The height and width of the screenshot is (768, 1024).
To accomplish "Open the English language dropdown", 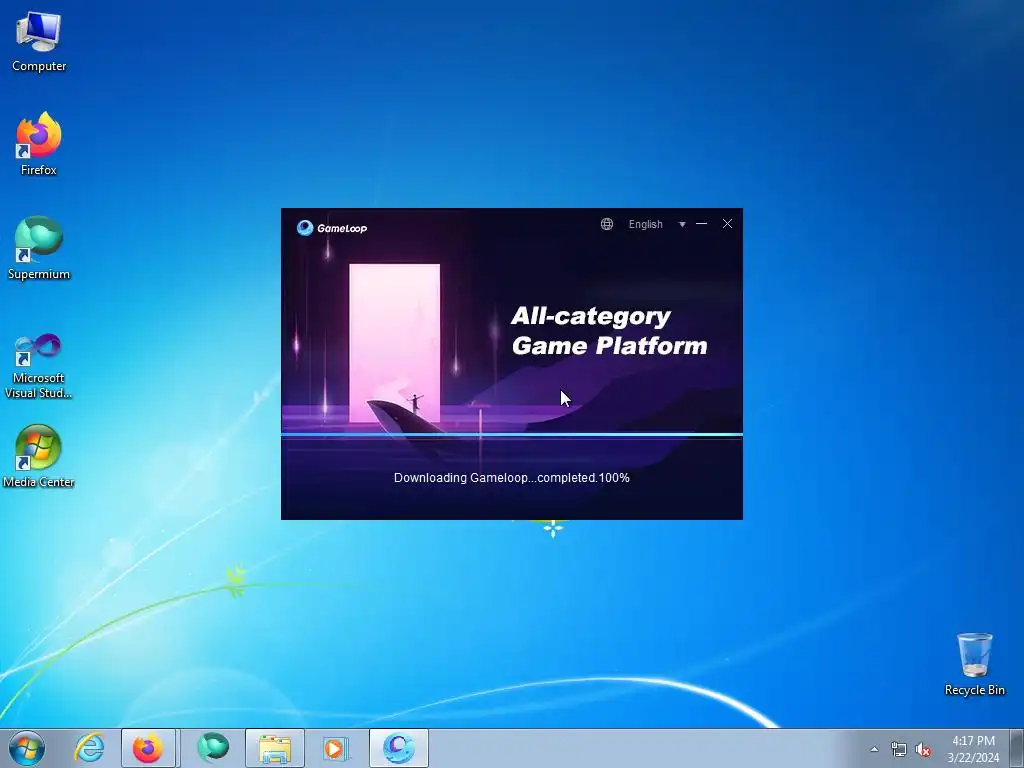I will tap(645, 224).
